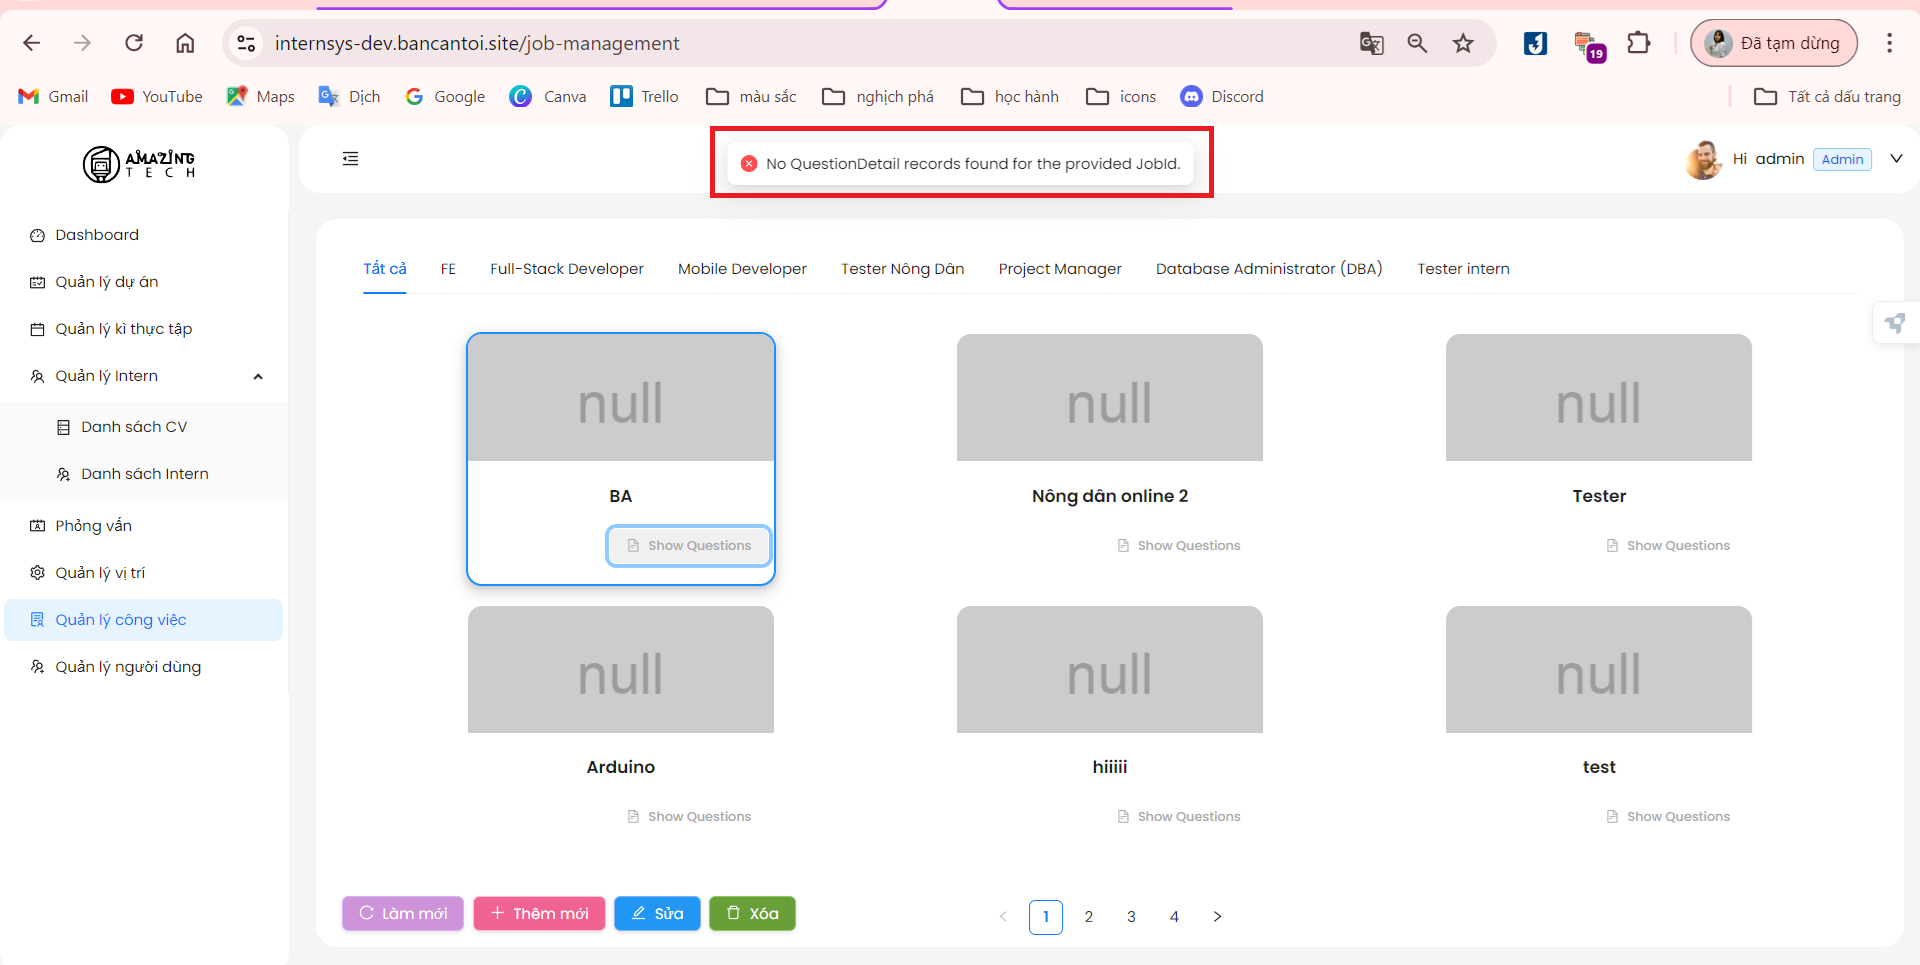1920x965 pixels.
Task: Click the Làm mới refresh button
Action: [x=403, y=913]
